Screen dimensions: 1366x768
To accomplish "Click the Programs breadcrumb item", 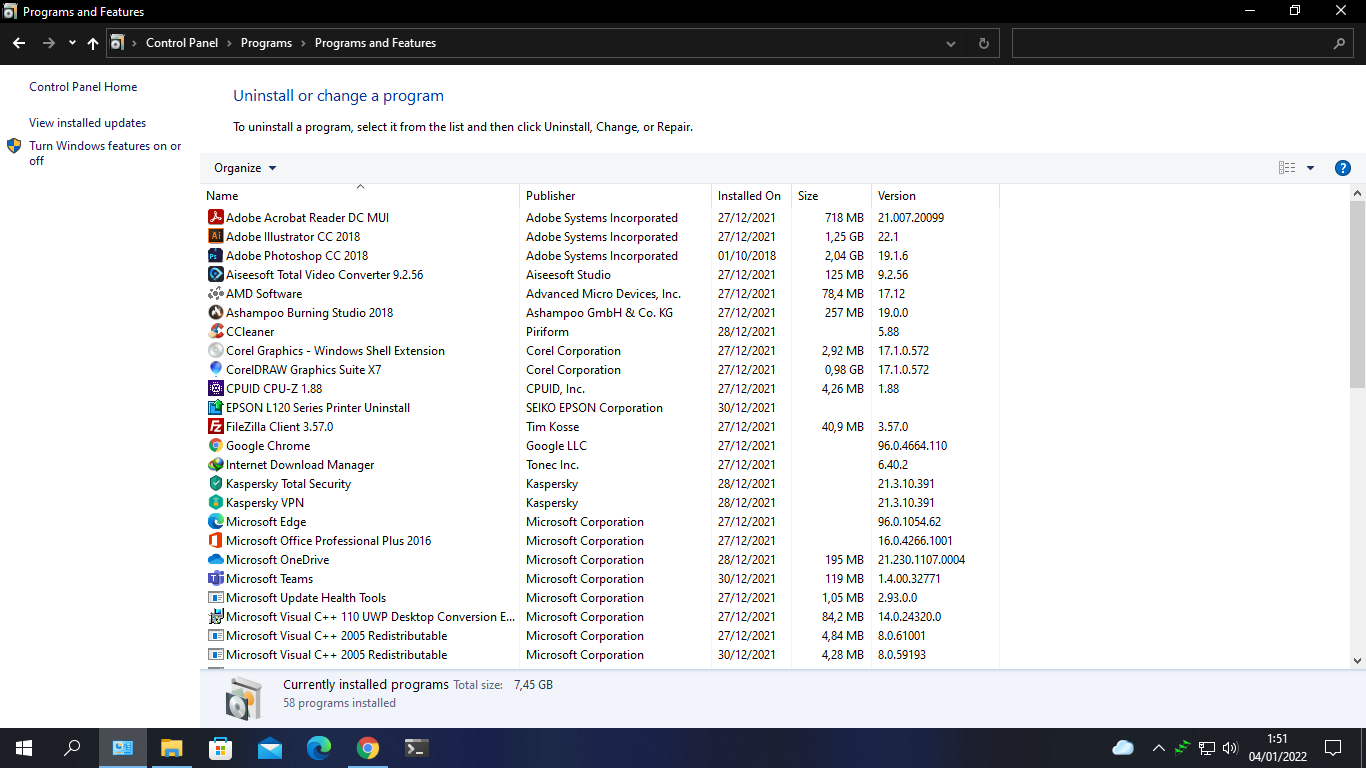I will (x=266, y=43).
